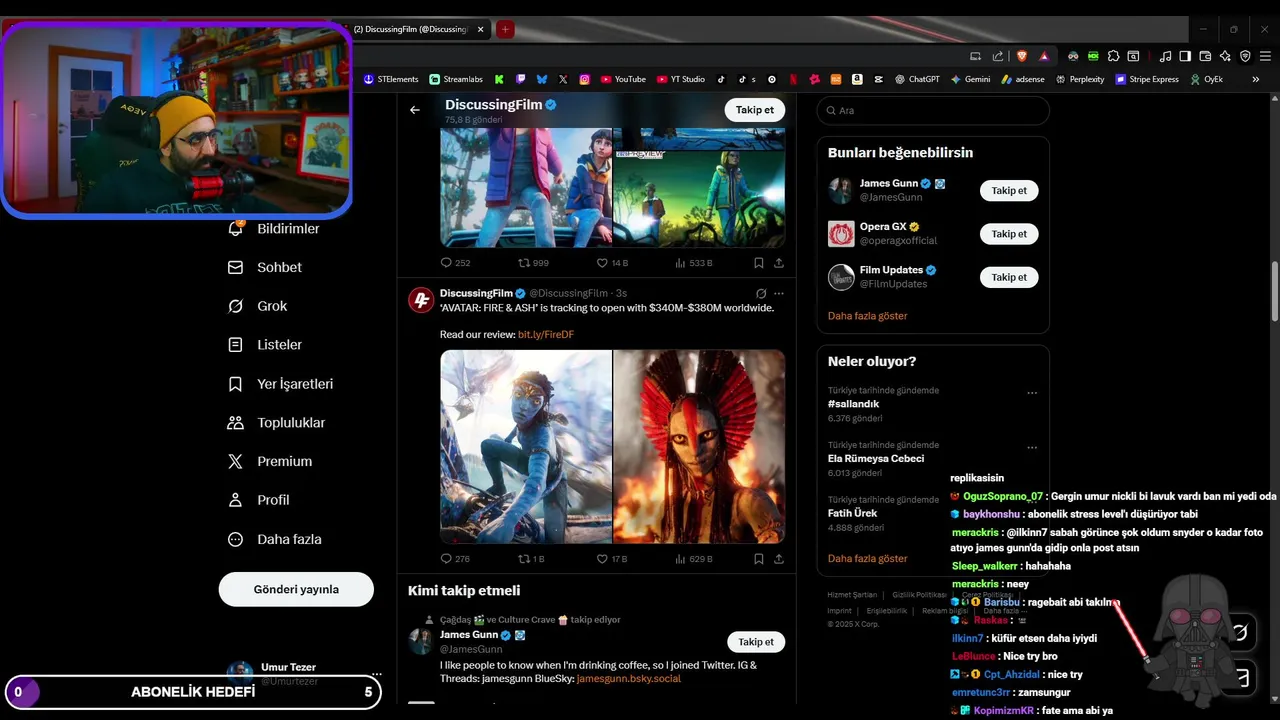The height and width of the screenshot is (720, 1280).
Task: Open the bit.ly/FireDF review link
Action: click(x=546, y=334)
